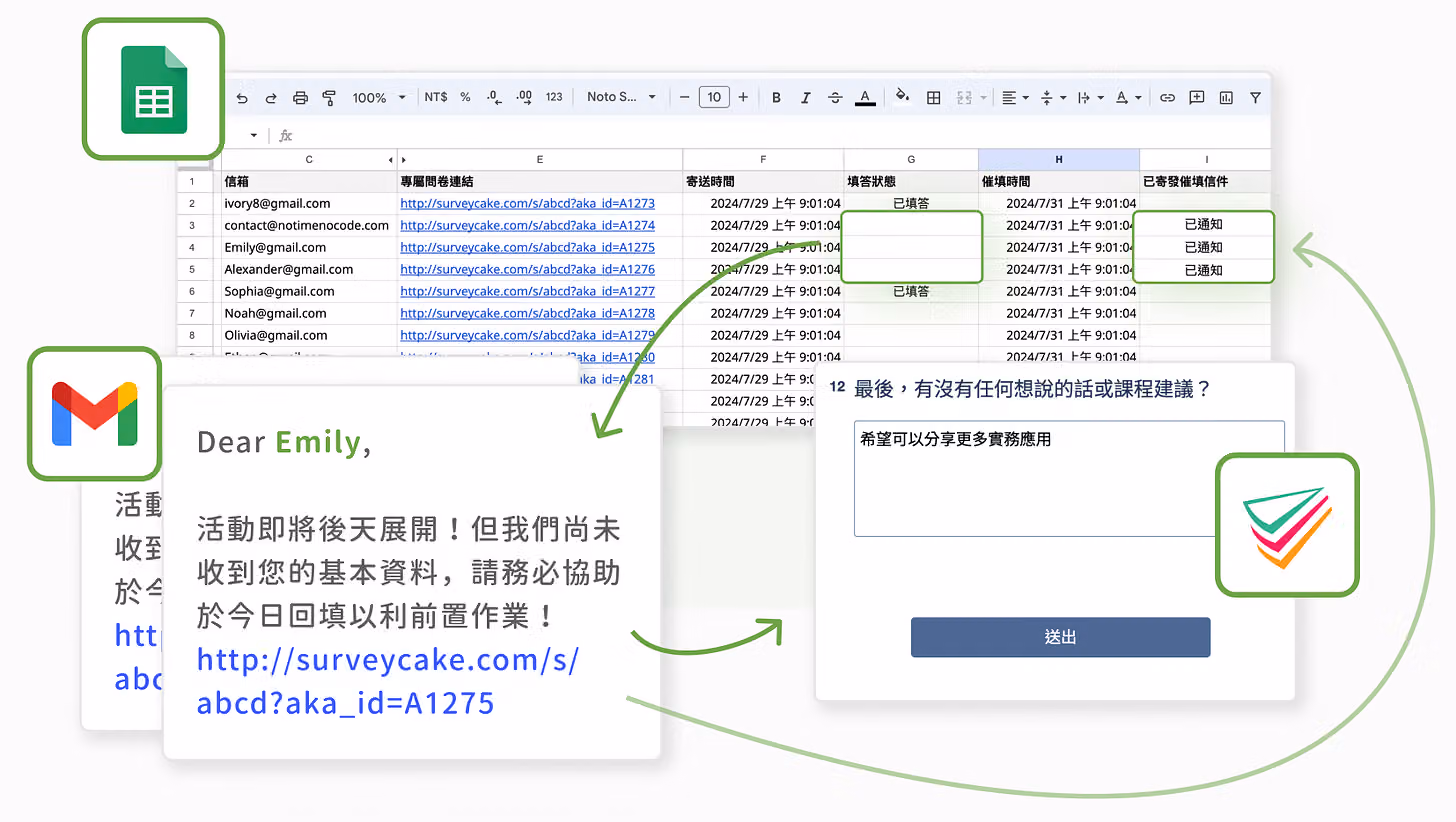Toggle Italic formatting
Image resolution: width=1456 pixels, height=822 pixels.
point(805,98)
